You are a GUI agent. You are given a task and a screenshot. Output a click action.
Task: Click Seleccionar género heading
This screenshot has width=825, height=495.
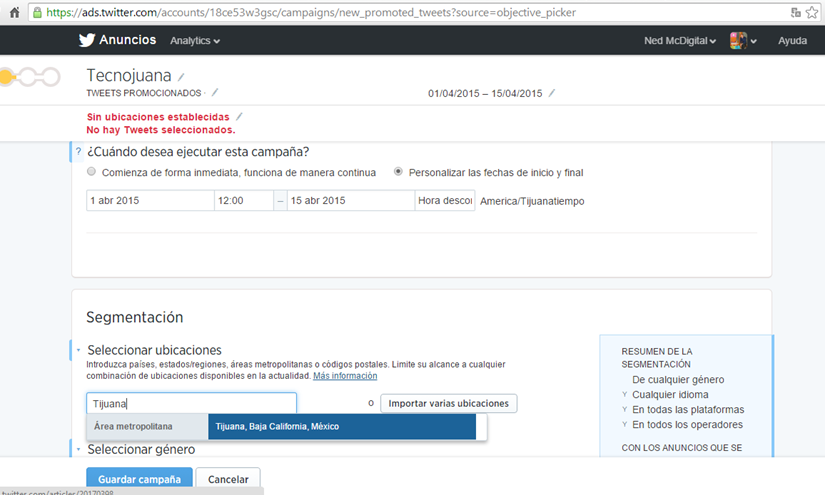(x=141, y=449)
